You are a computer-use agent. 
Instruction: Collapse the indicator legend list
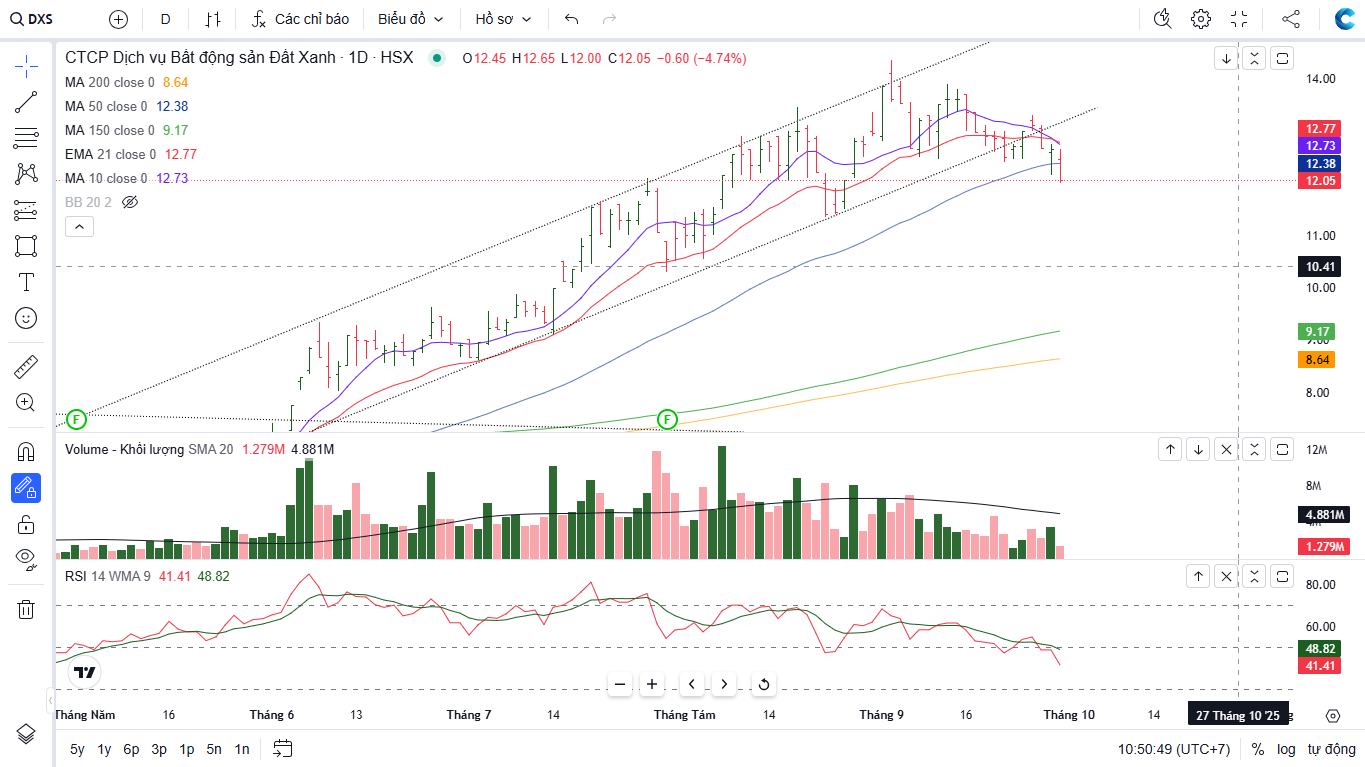click(79, 227)
